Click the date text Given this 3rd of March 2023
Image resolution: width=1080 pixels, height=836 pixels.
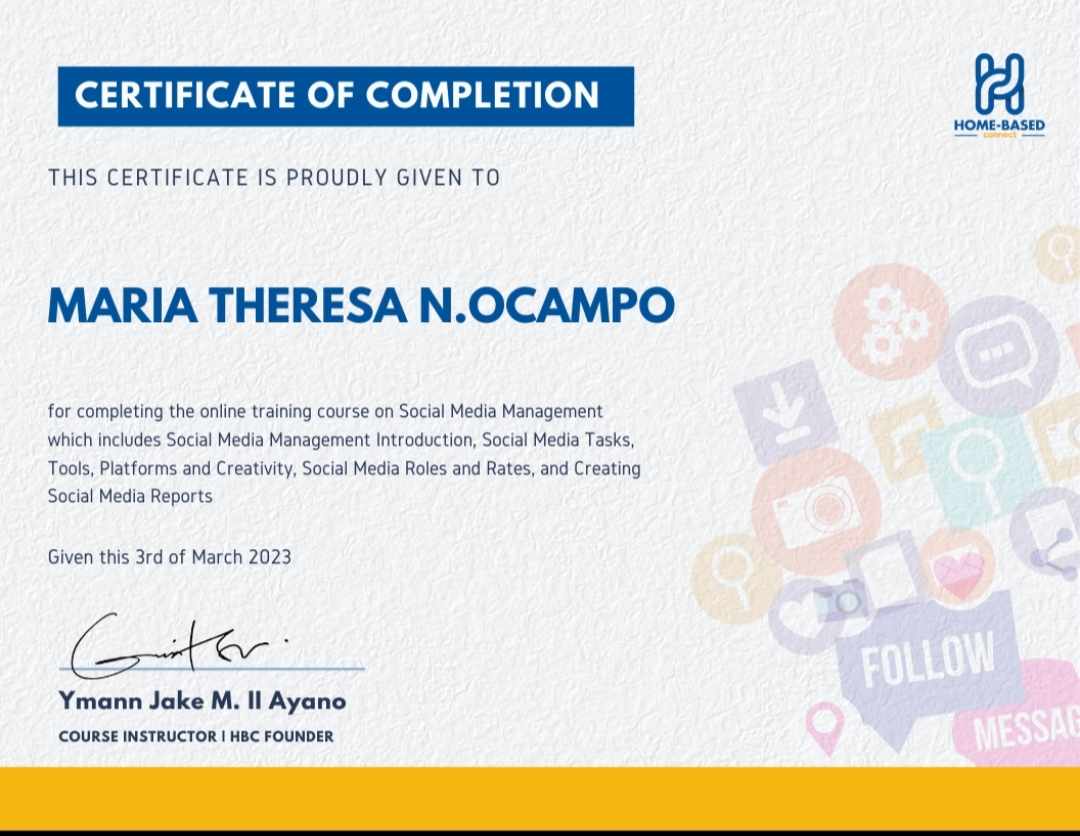pos(168,557)
